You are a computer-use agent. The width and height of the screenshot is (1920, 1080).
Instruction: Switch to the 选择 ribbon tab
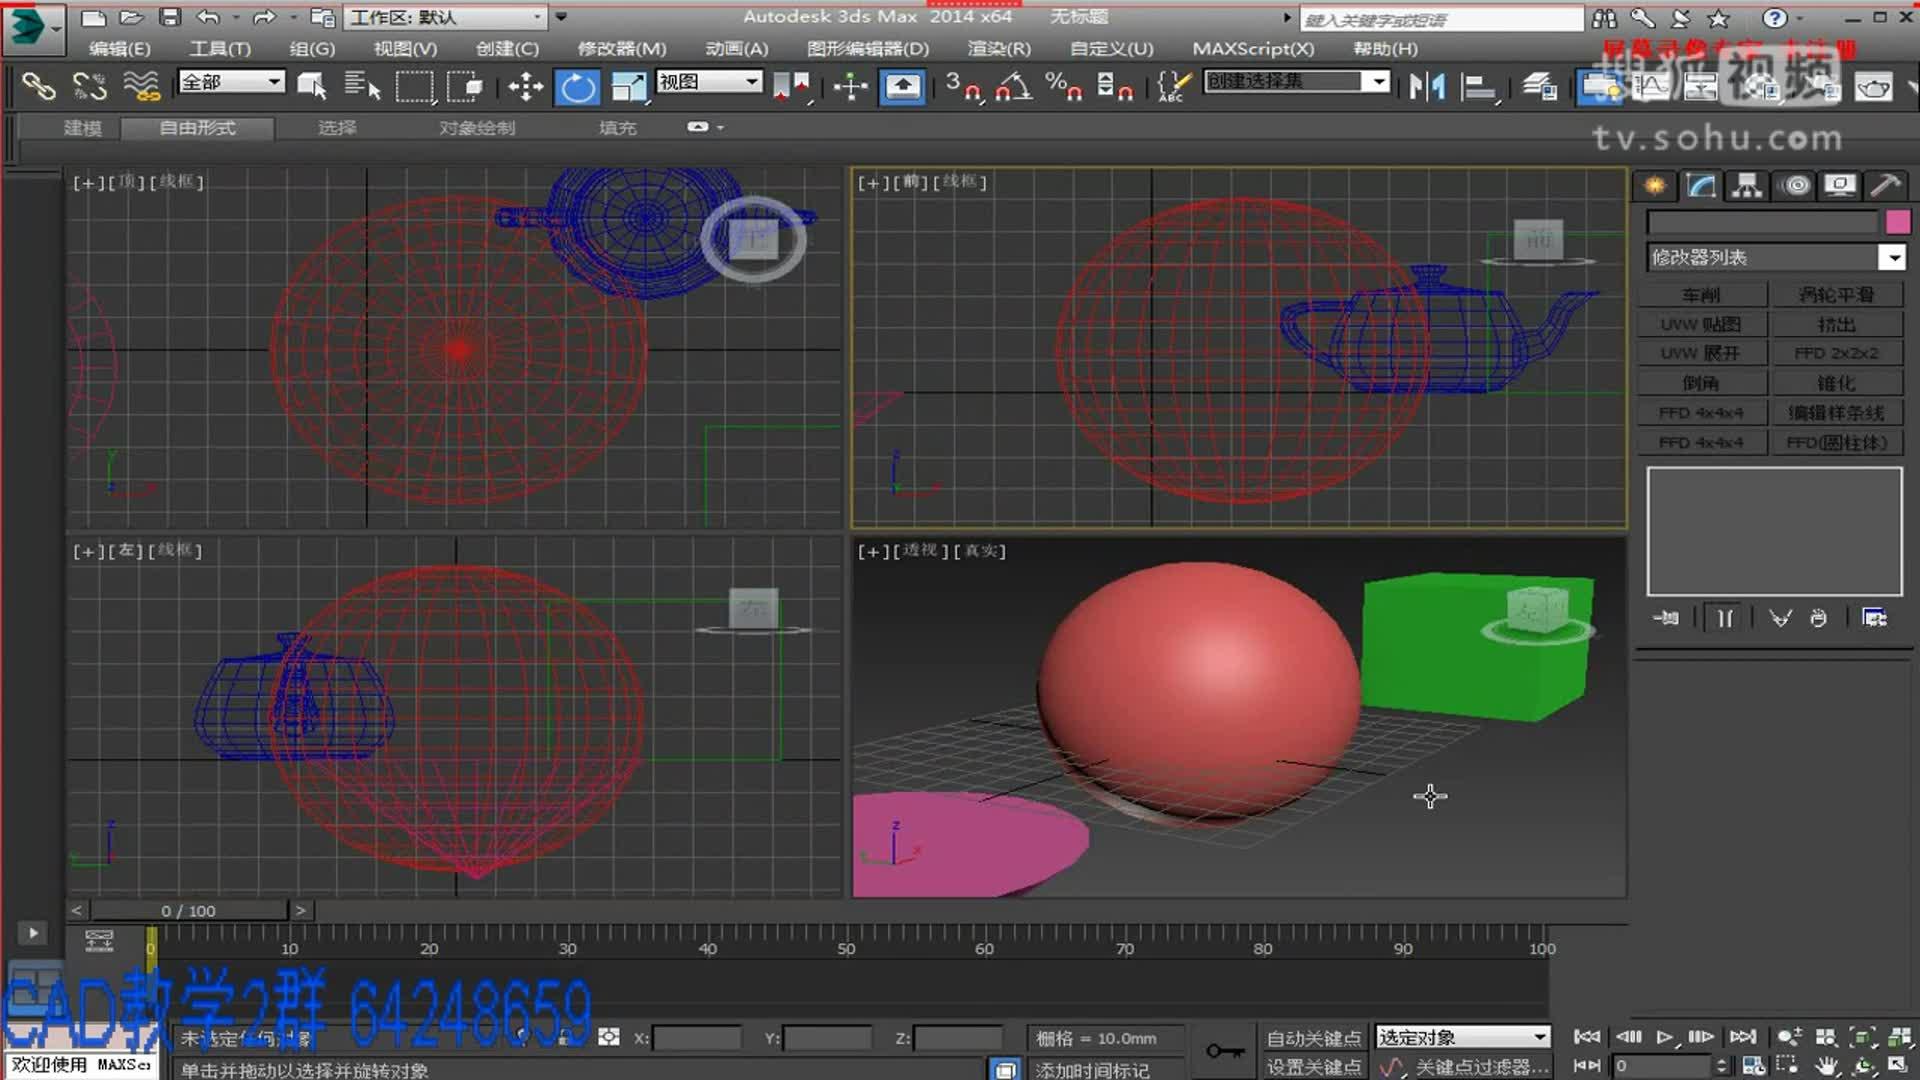click(337, 128)
